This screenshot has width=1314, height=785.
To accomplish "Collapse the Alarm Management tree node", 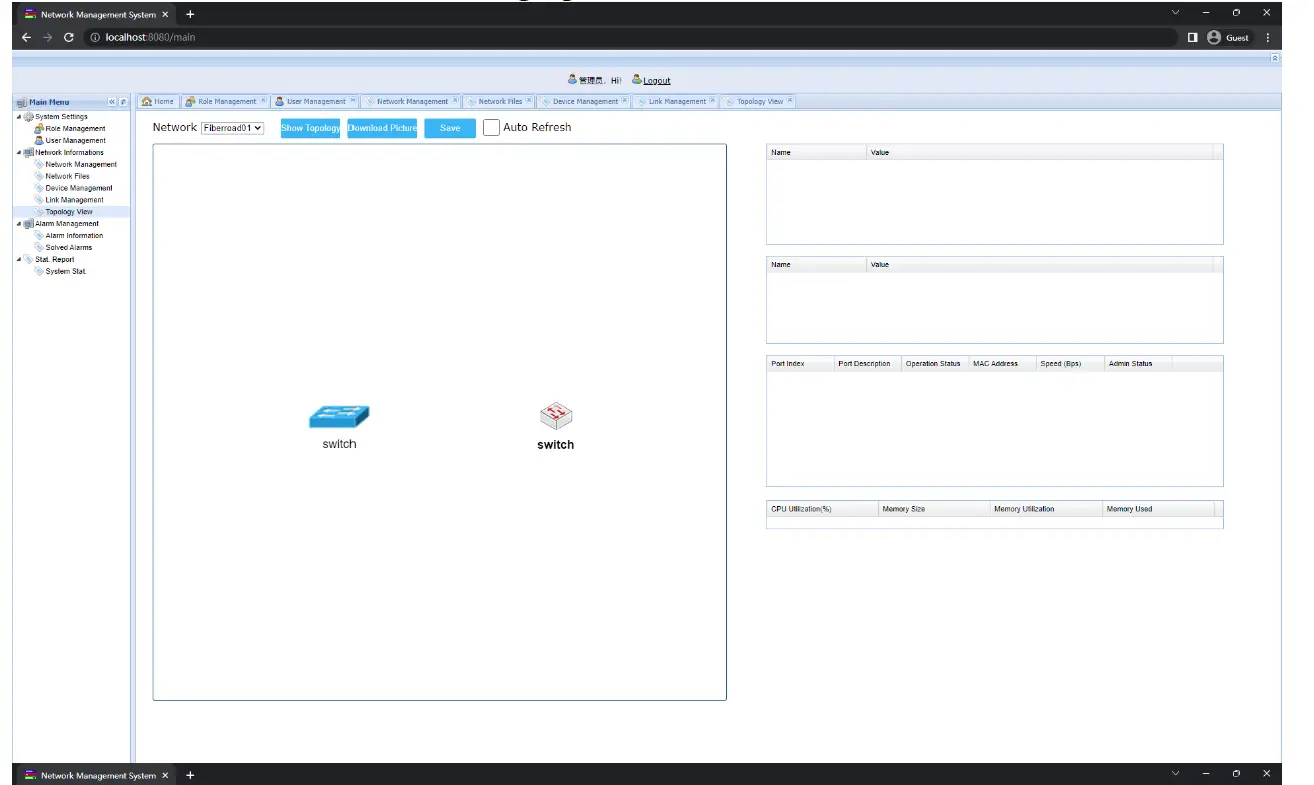I will tap(19, 223).
